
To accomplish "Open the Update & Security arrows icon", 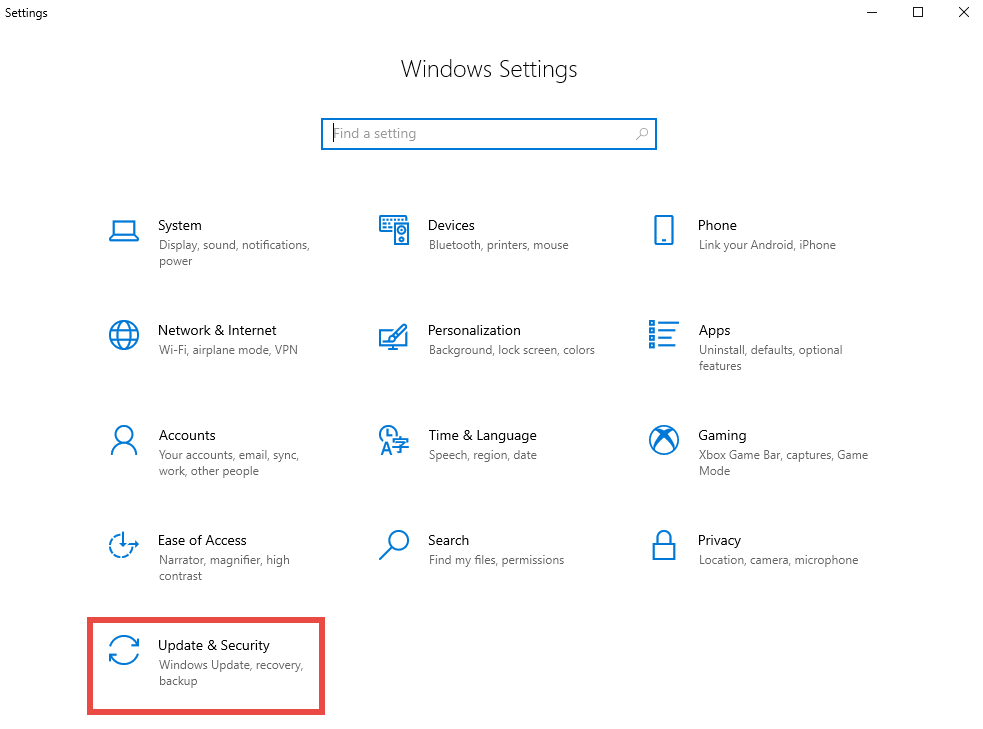I will point(124,649).
